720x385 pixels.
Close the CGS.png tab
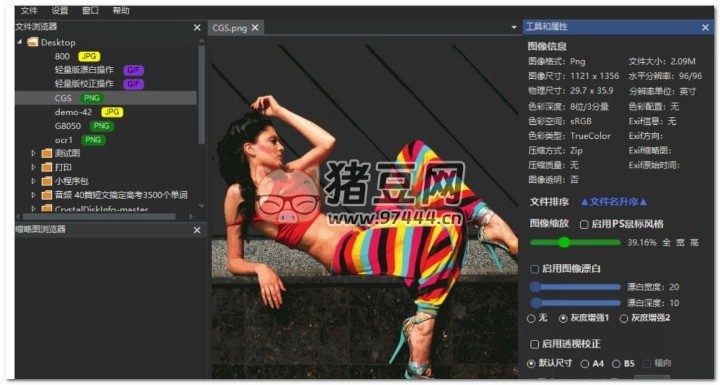[x=255, y=28]
